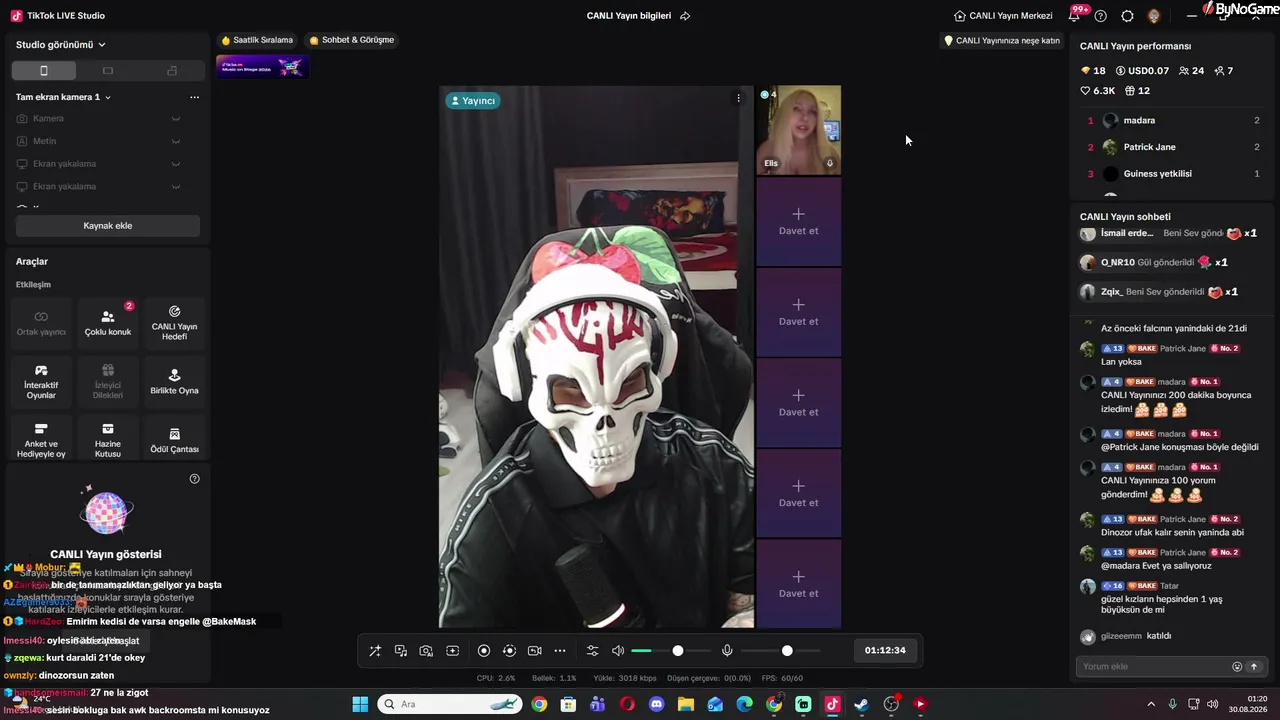The height and width of the screenshot is (720, 1280).
Task: Open the Hazine Kutusu tool
Action: pyautogui.click(x=108, y=440)
